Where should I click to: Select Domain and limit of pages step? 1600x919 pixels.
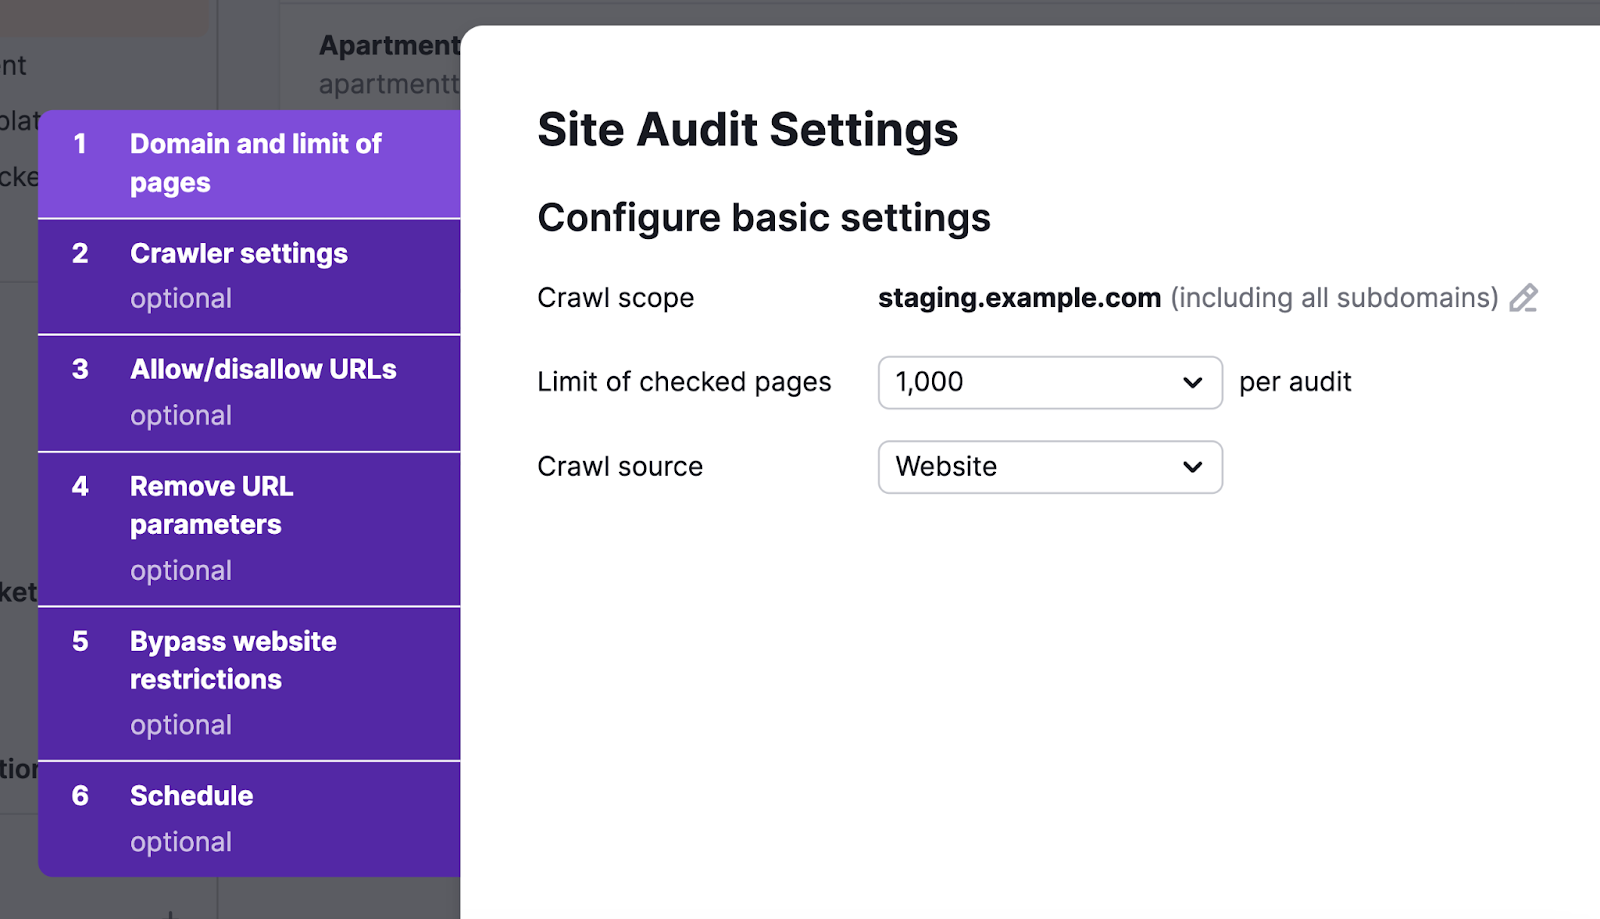click(255, 163)
